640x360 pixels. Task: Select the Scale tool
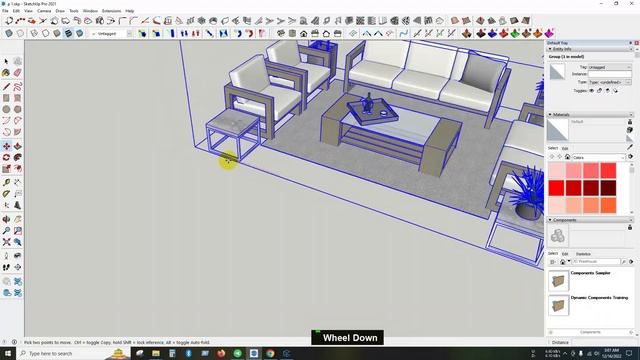click(6, 169)
